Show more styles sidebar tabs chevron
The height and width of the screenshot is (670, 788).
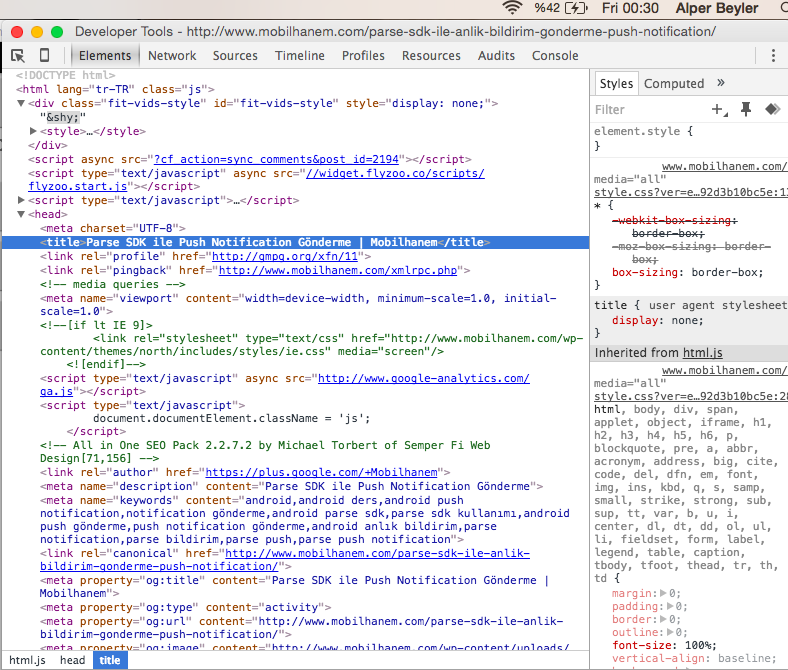[x=721, y=83]
